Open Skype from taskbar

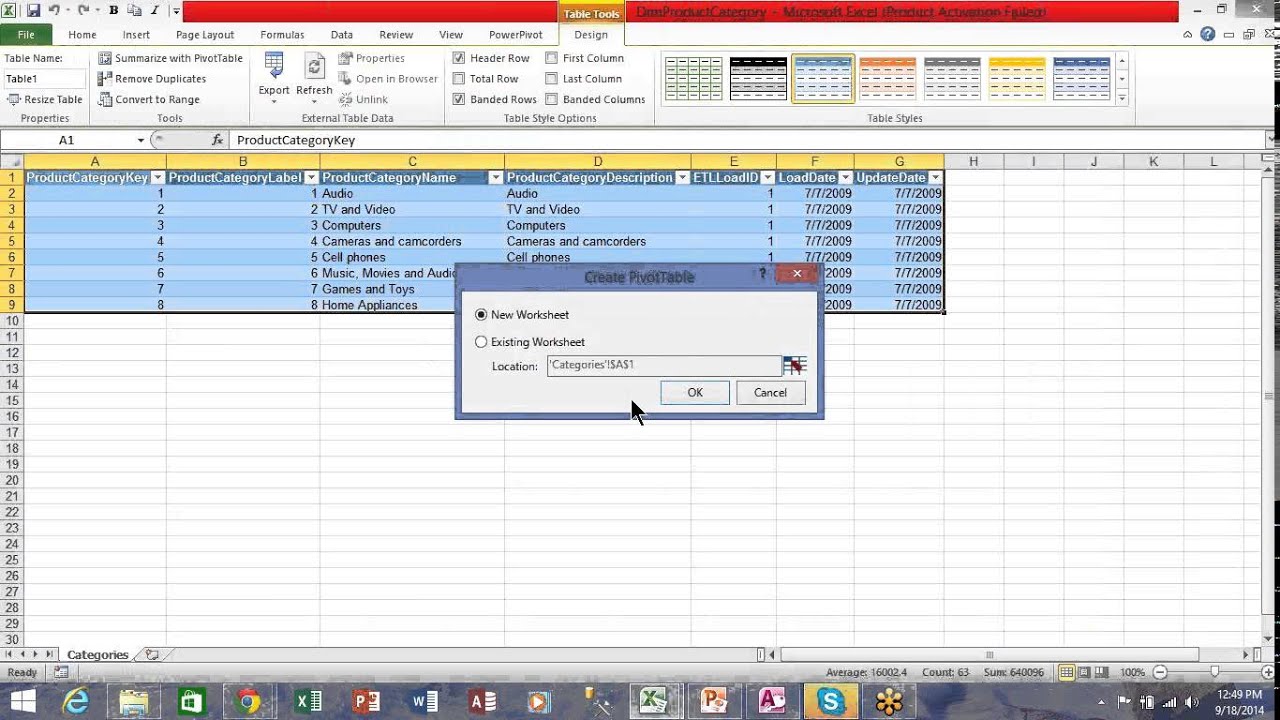point(830,701)
